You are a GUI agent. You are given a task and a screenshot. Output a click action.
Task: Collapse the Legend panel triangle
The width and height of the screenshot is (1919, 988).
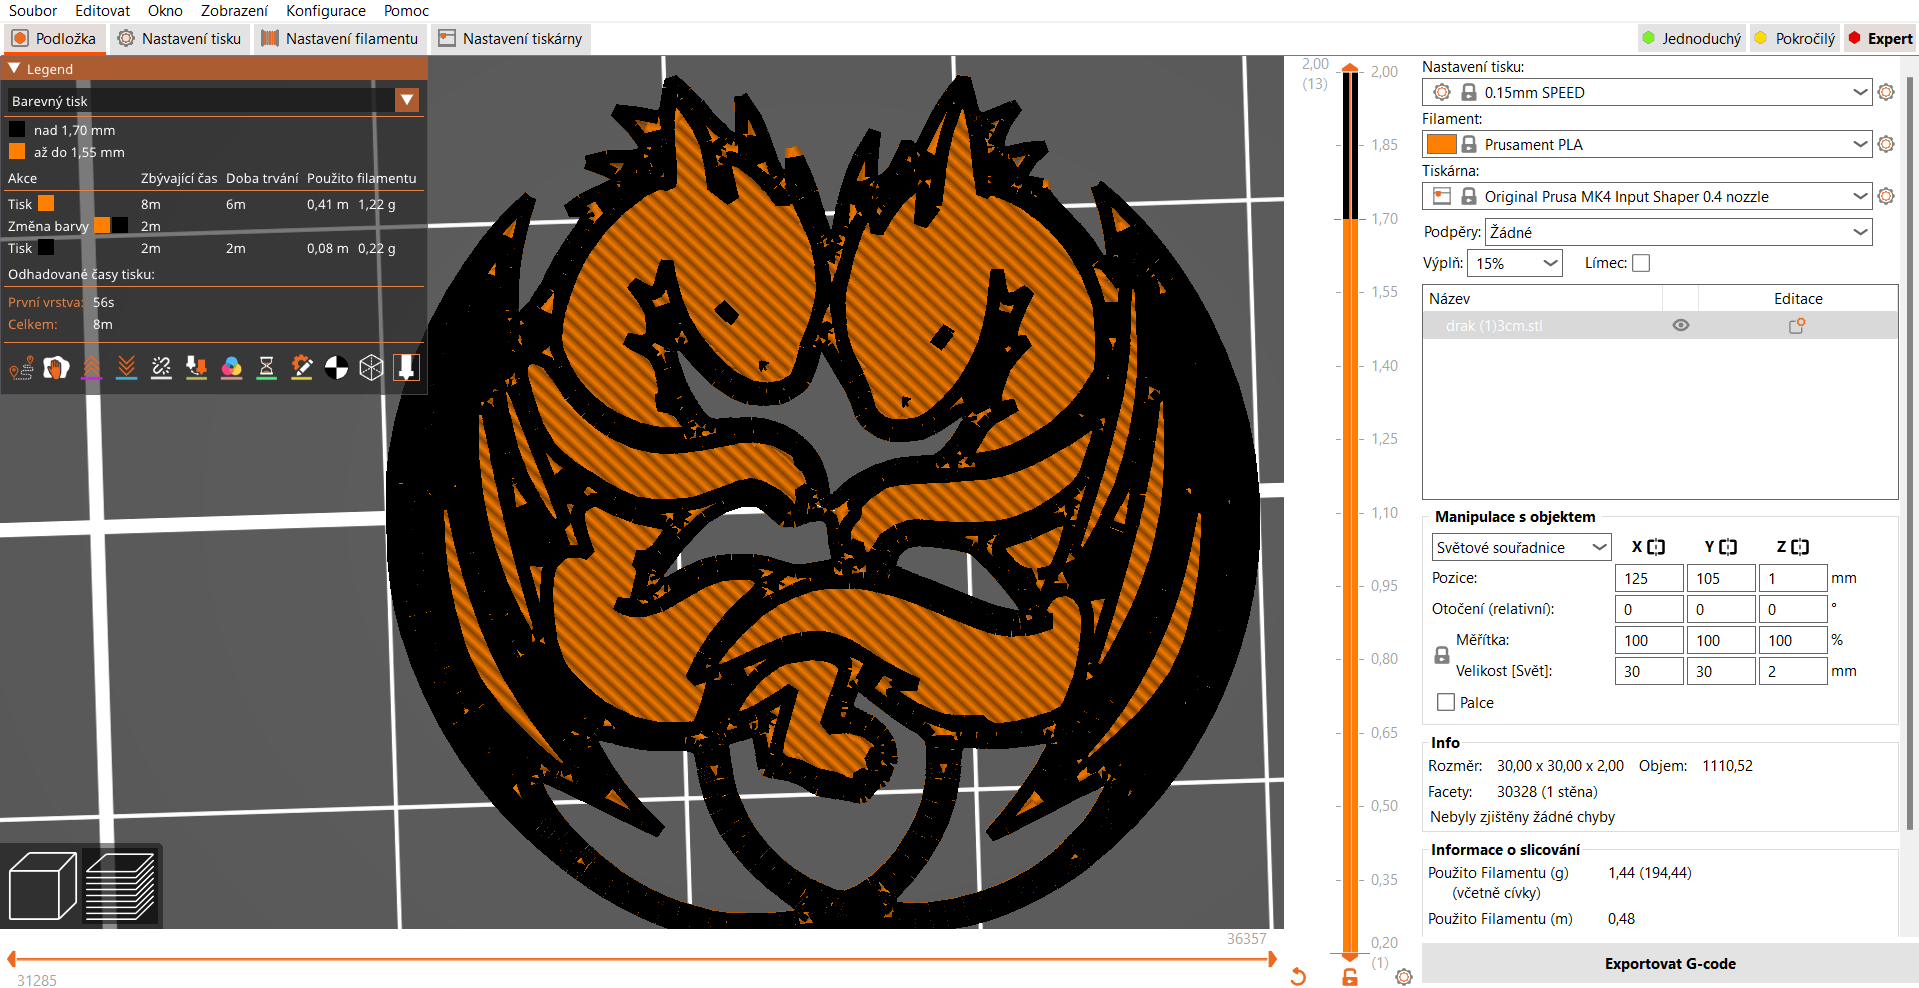pos(14,69)
